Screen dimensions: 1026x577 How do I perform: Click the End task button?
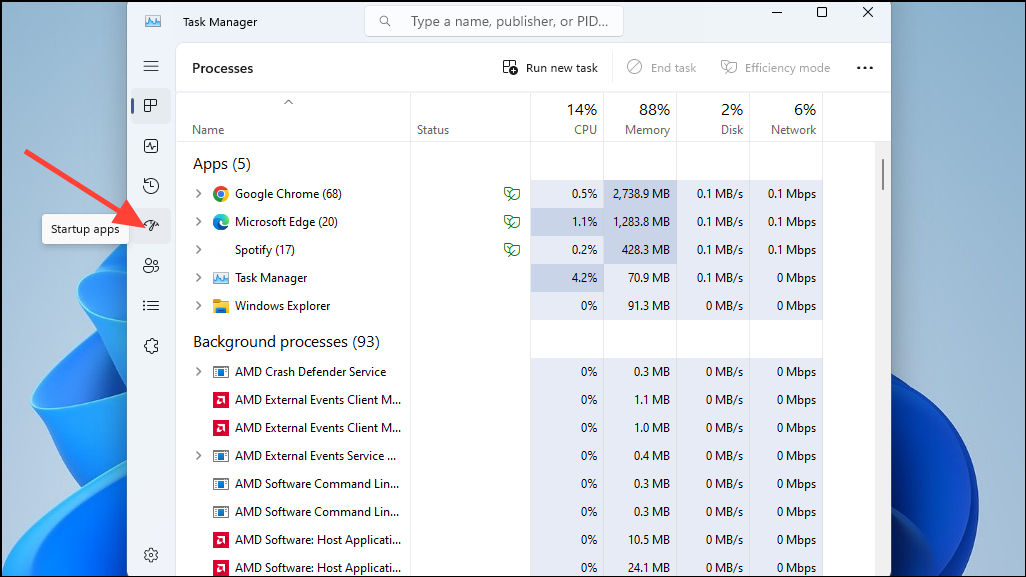(662, 68)
